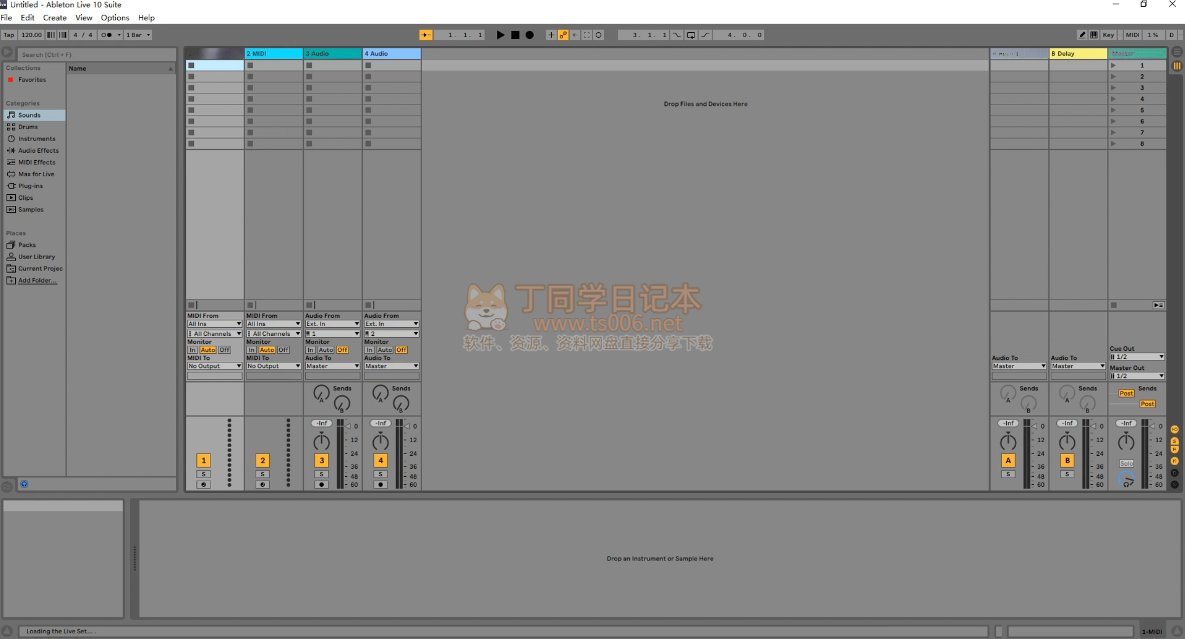Image resolution: width=1185 pixels, height=639 pixels.
Task: Arm track 3 Audio for recording
Action: click(x=321, y=484)
